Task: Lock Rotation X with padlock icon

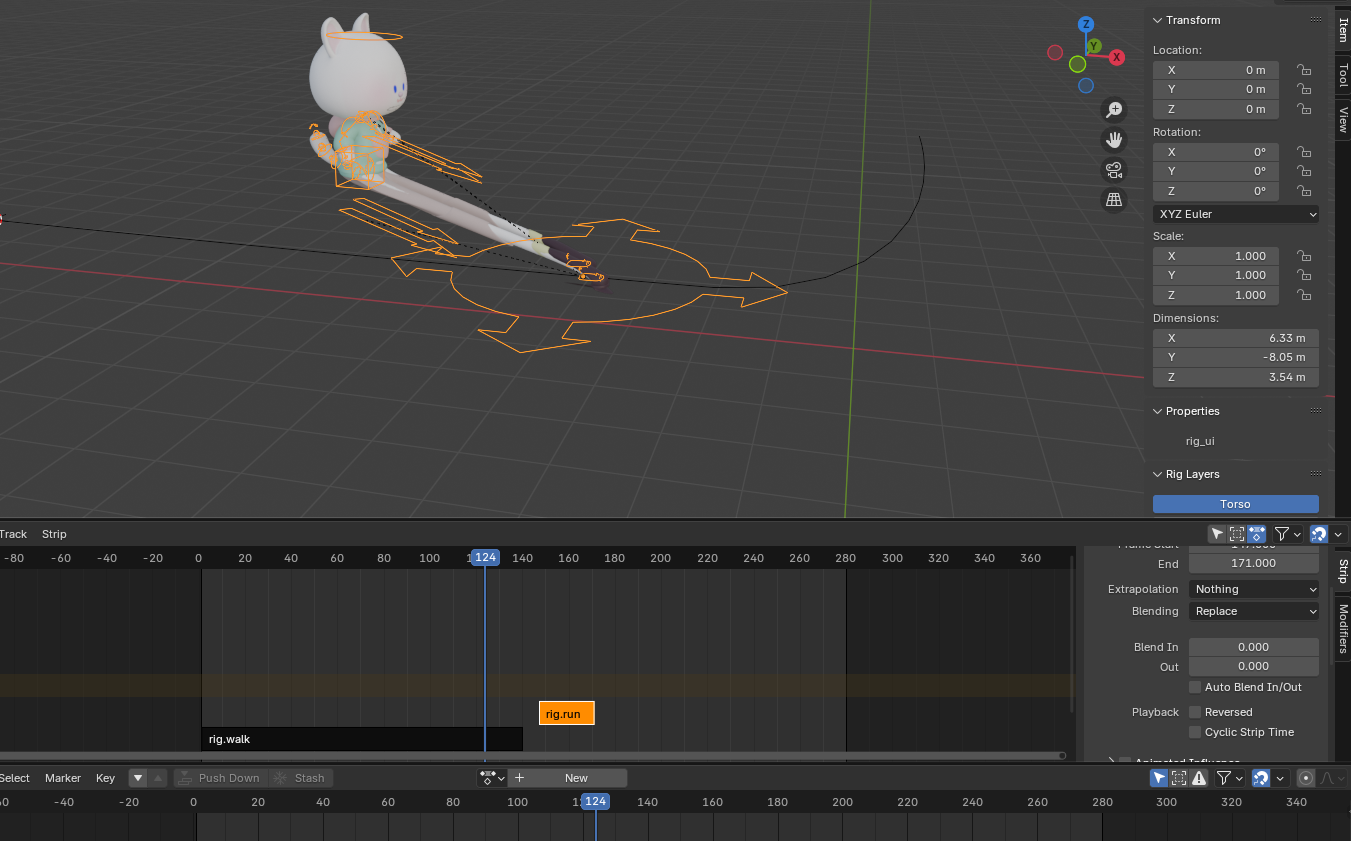Action: [x=1304, y=152]
